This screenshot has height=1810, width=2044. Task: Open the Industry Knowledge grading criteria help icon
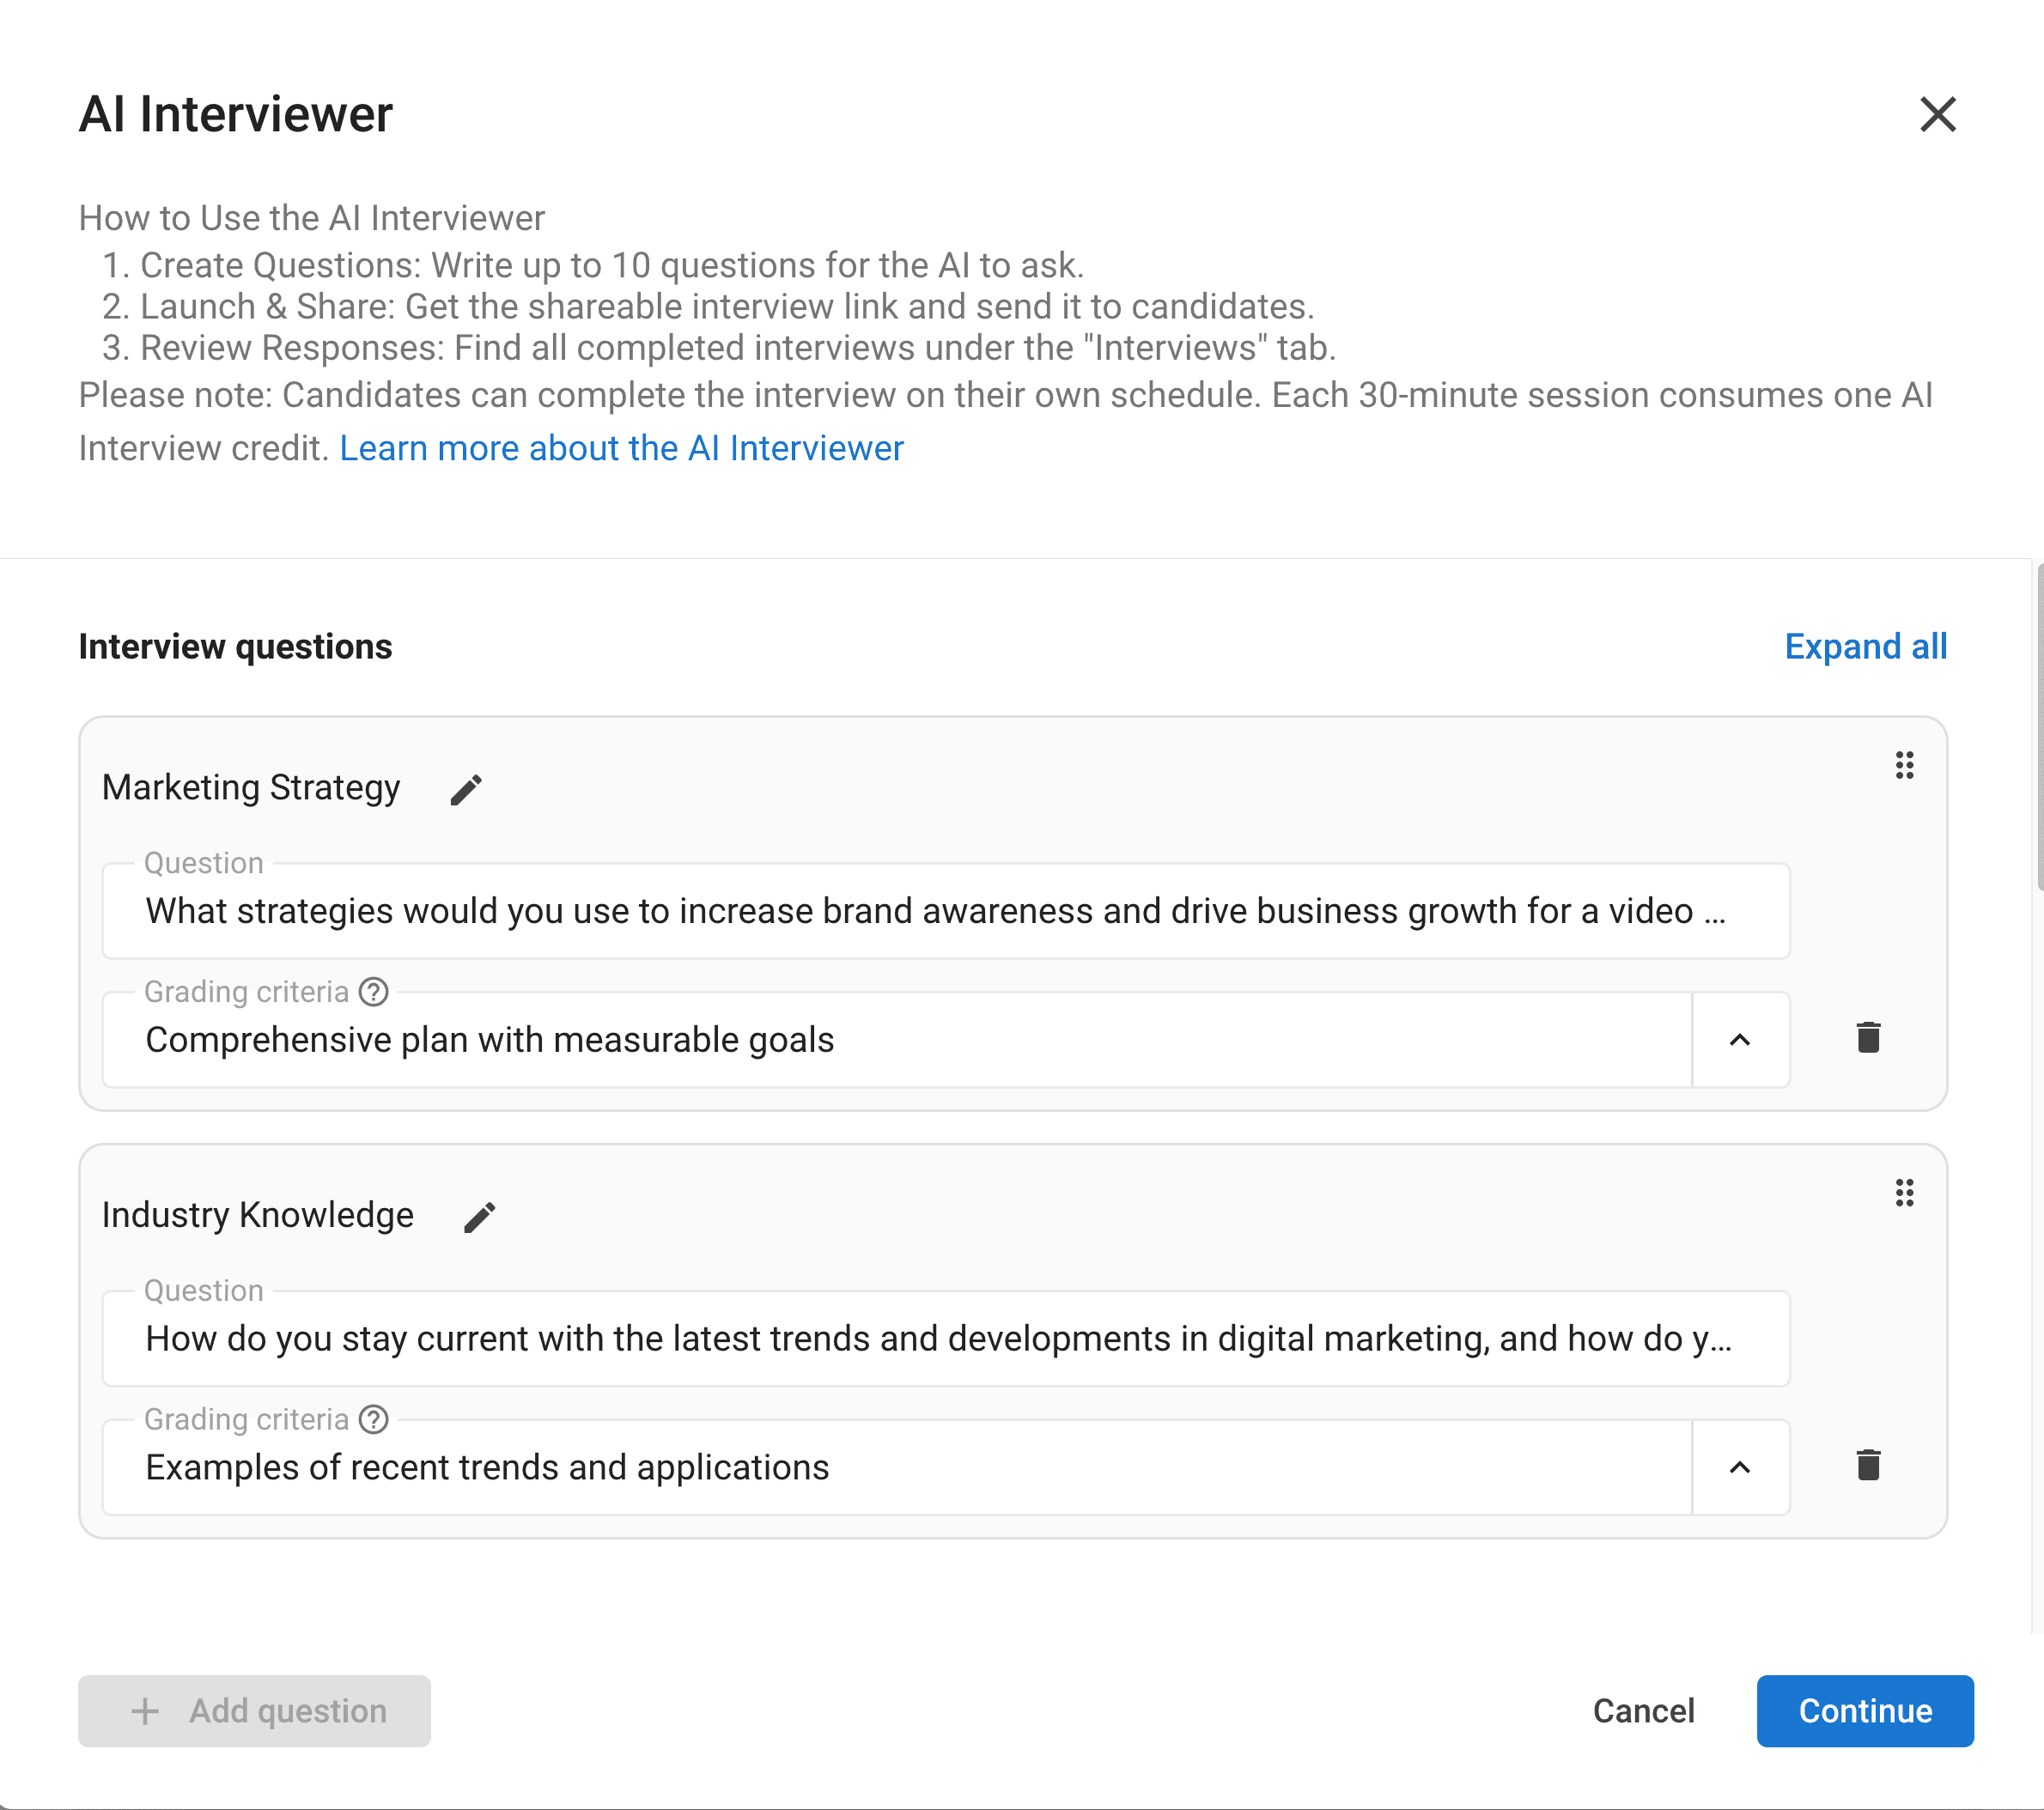click(x=373, y=1419)
